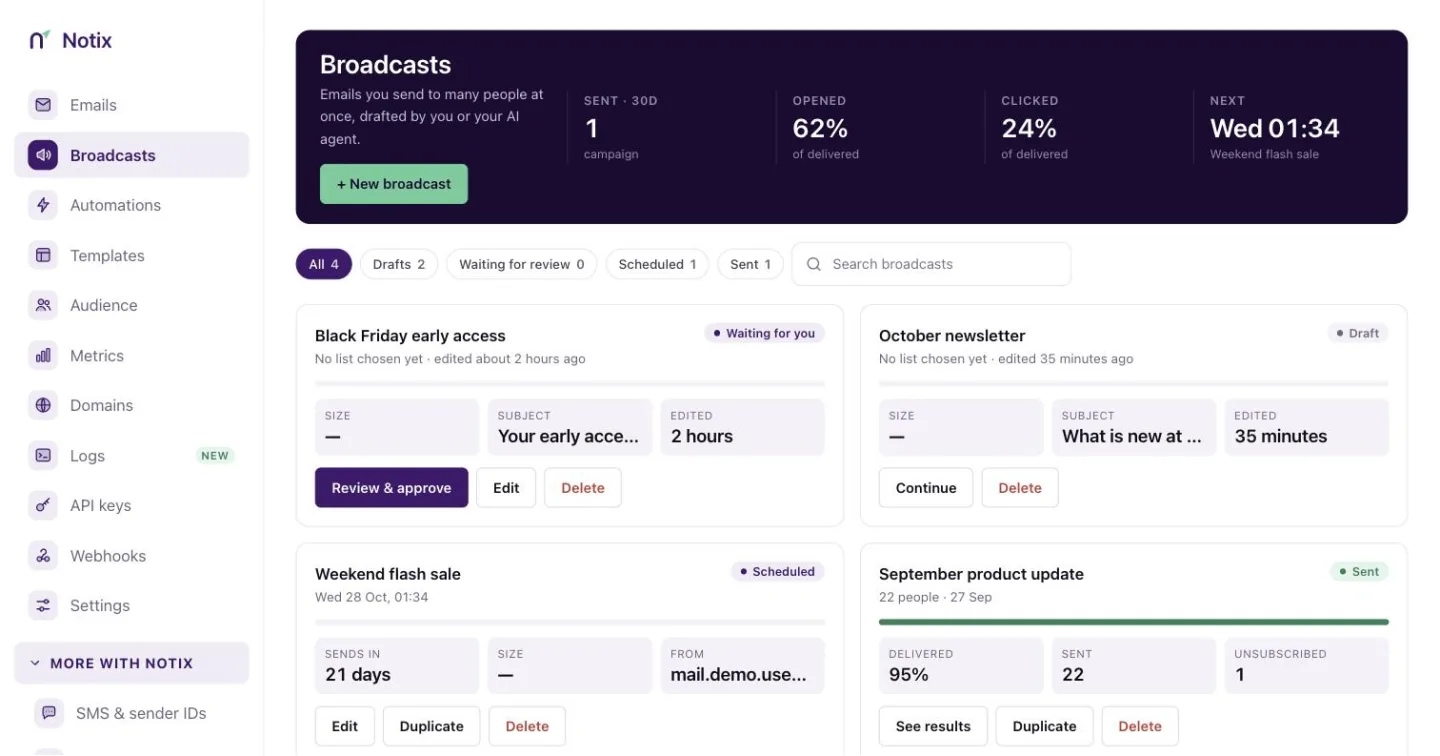Screen dimensions: 1440x756
Task: Click the magnifier icon in the search box
Action: 814,264
